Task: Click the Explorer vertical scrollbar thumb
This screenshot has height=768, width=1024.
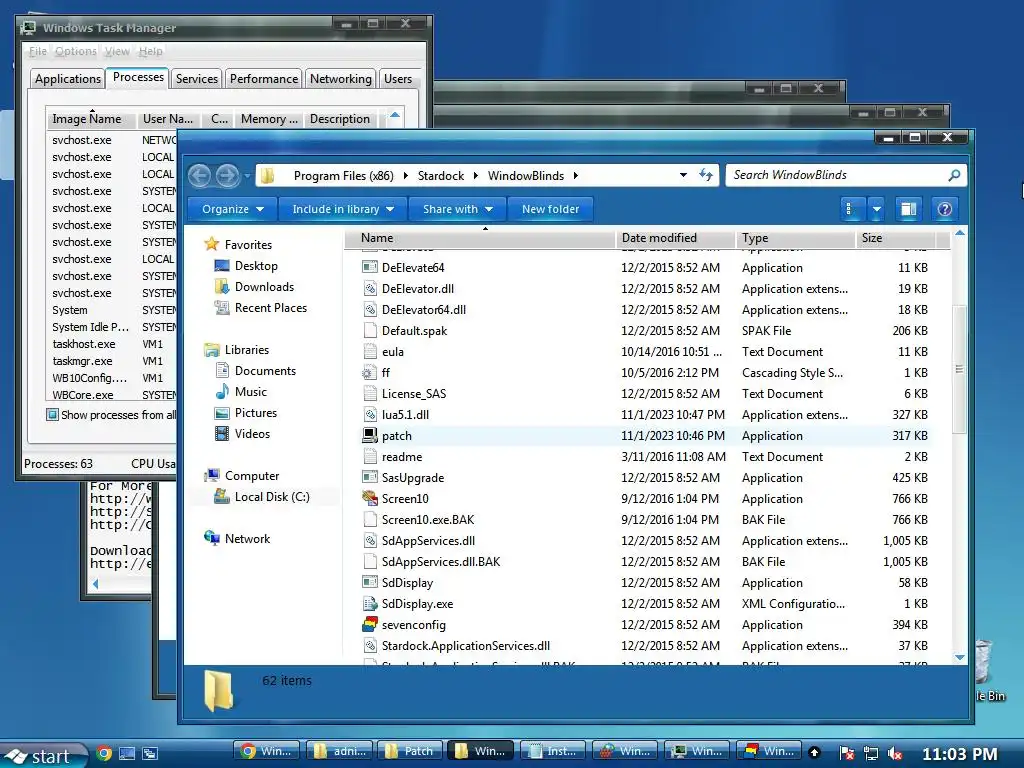Action: [959, 369]
